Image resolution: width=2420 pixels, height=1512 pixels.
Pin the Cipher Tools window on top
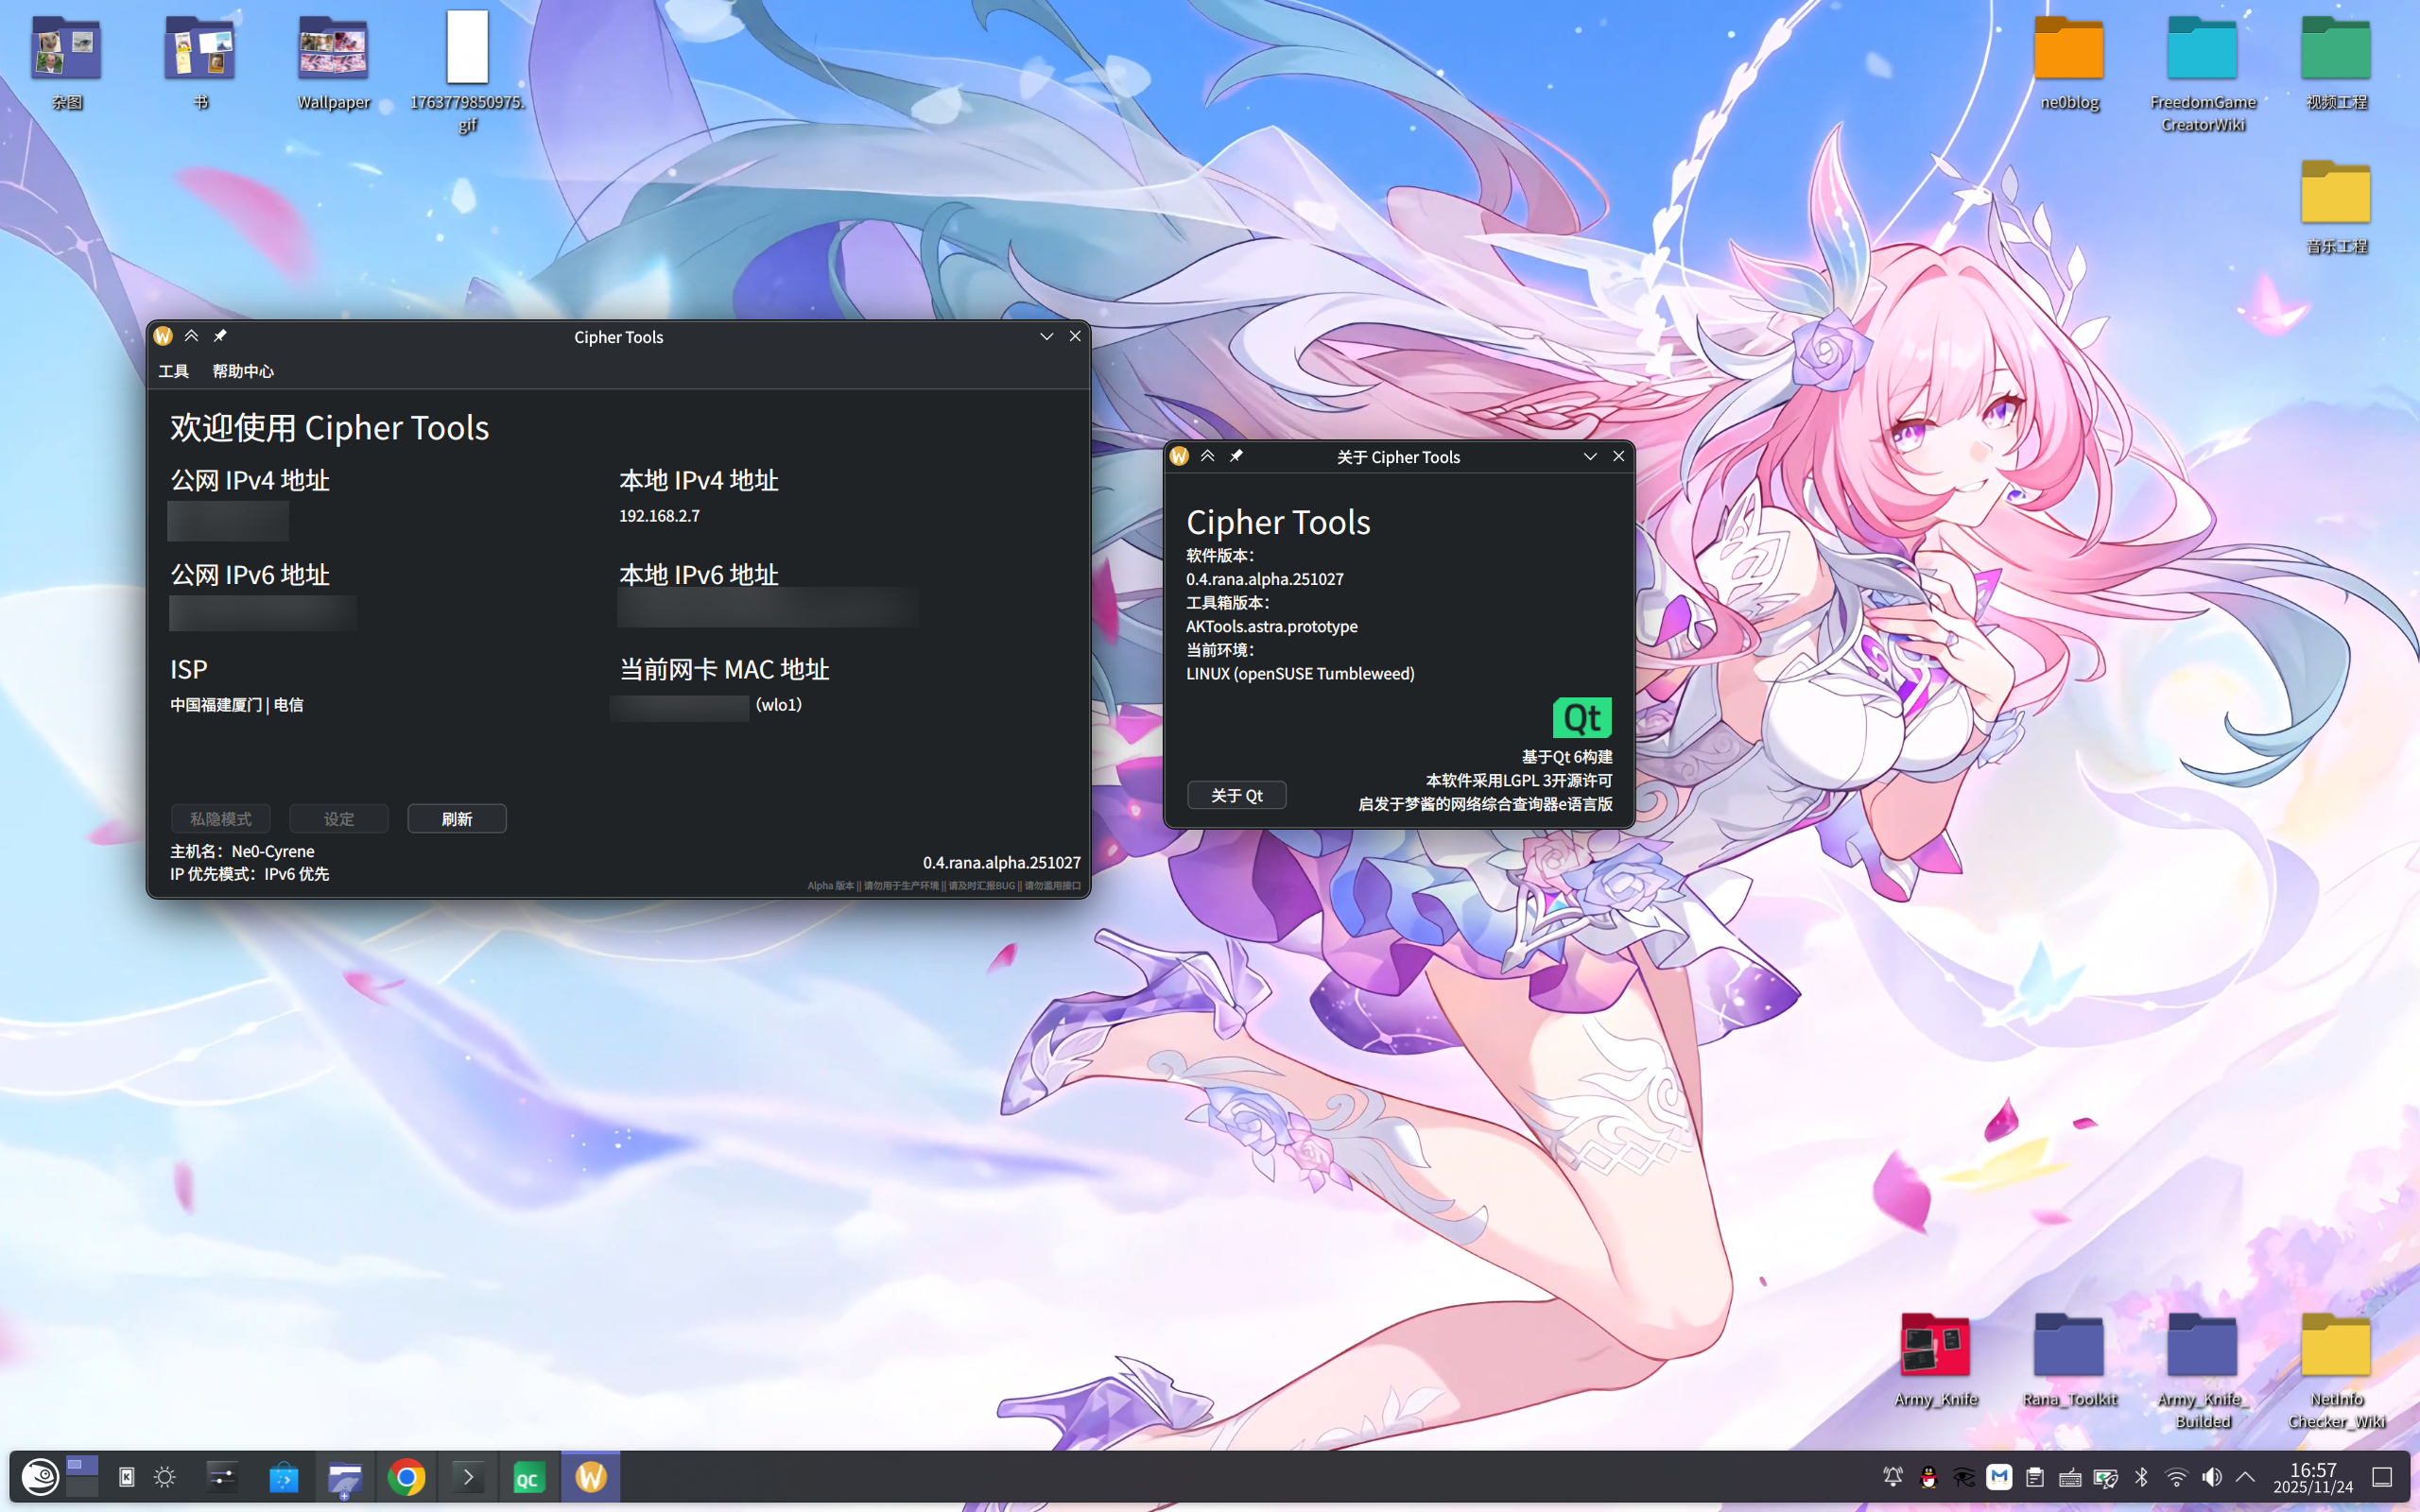[x=221, y=336]
